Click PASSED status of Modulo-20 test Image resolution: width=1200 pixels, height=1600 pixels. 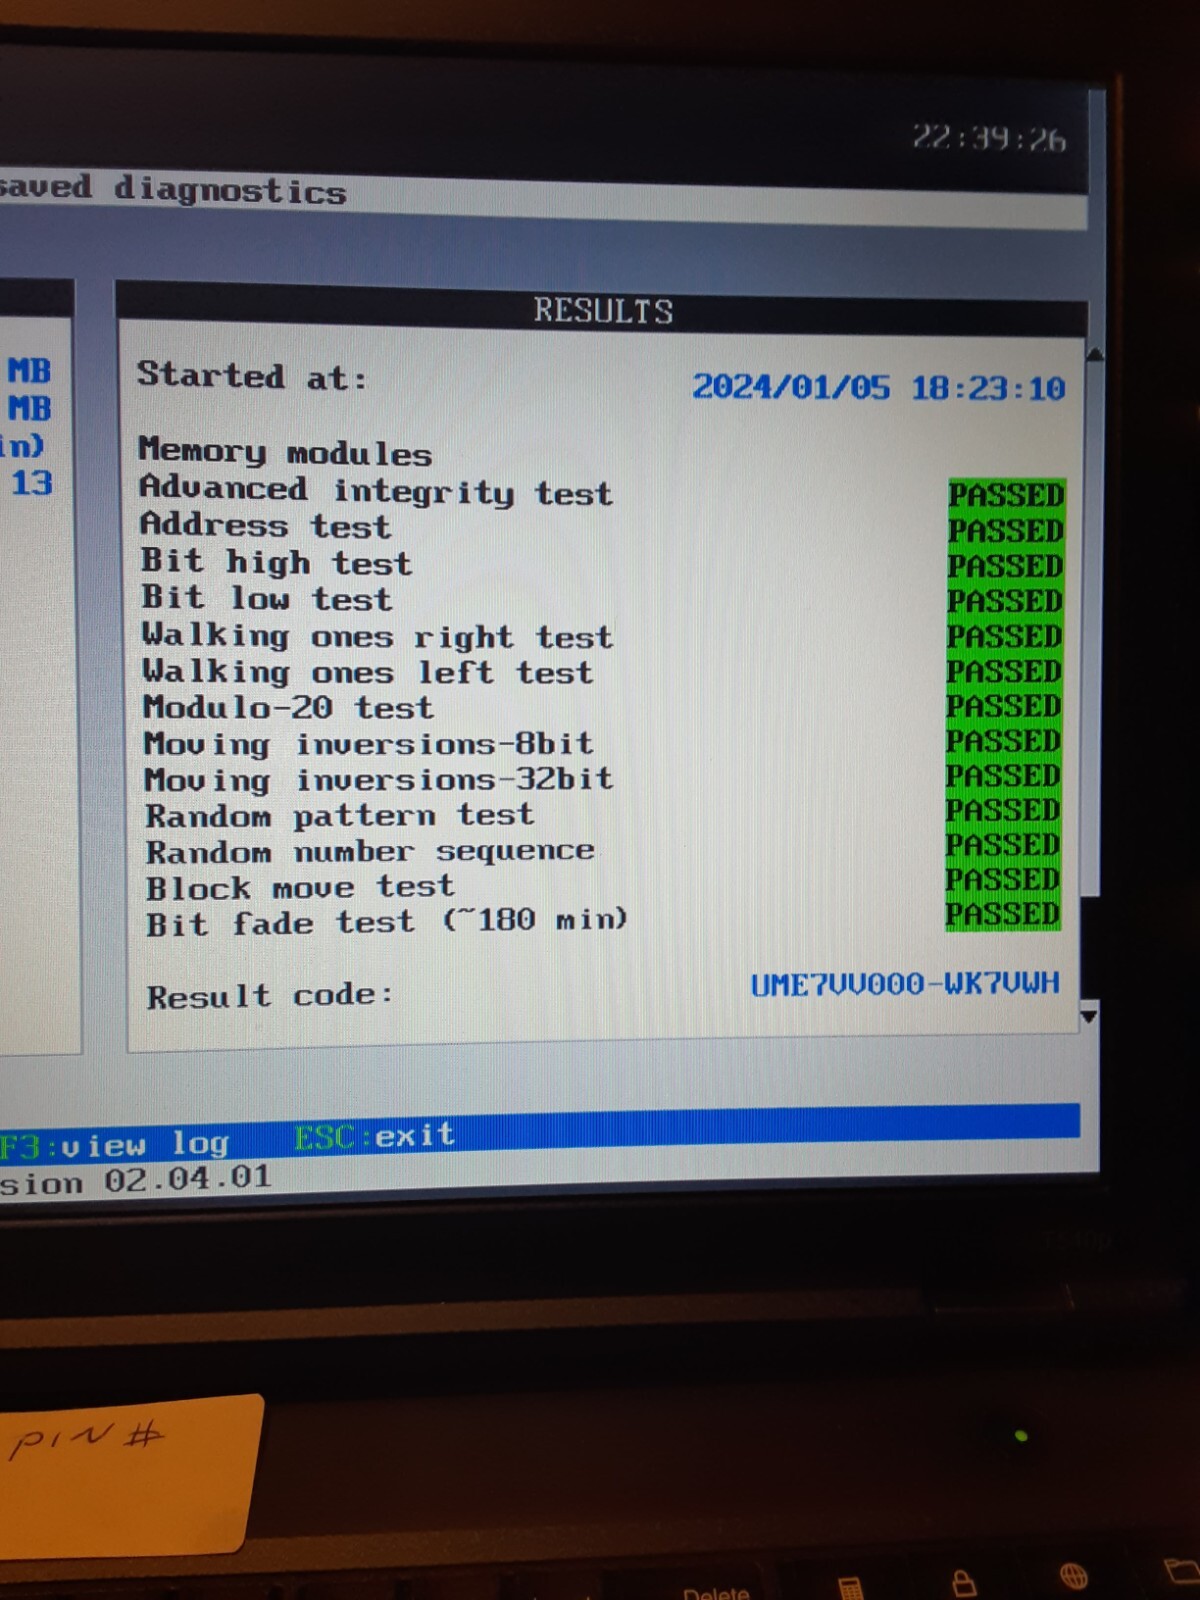pos(1004,706)
